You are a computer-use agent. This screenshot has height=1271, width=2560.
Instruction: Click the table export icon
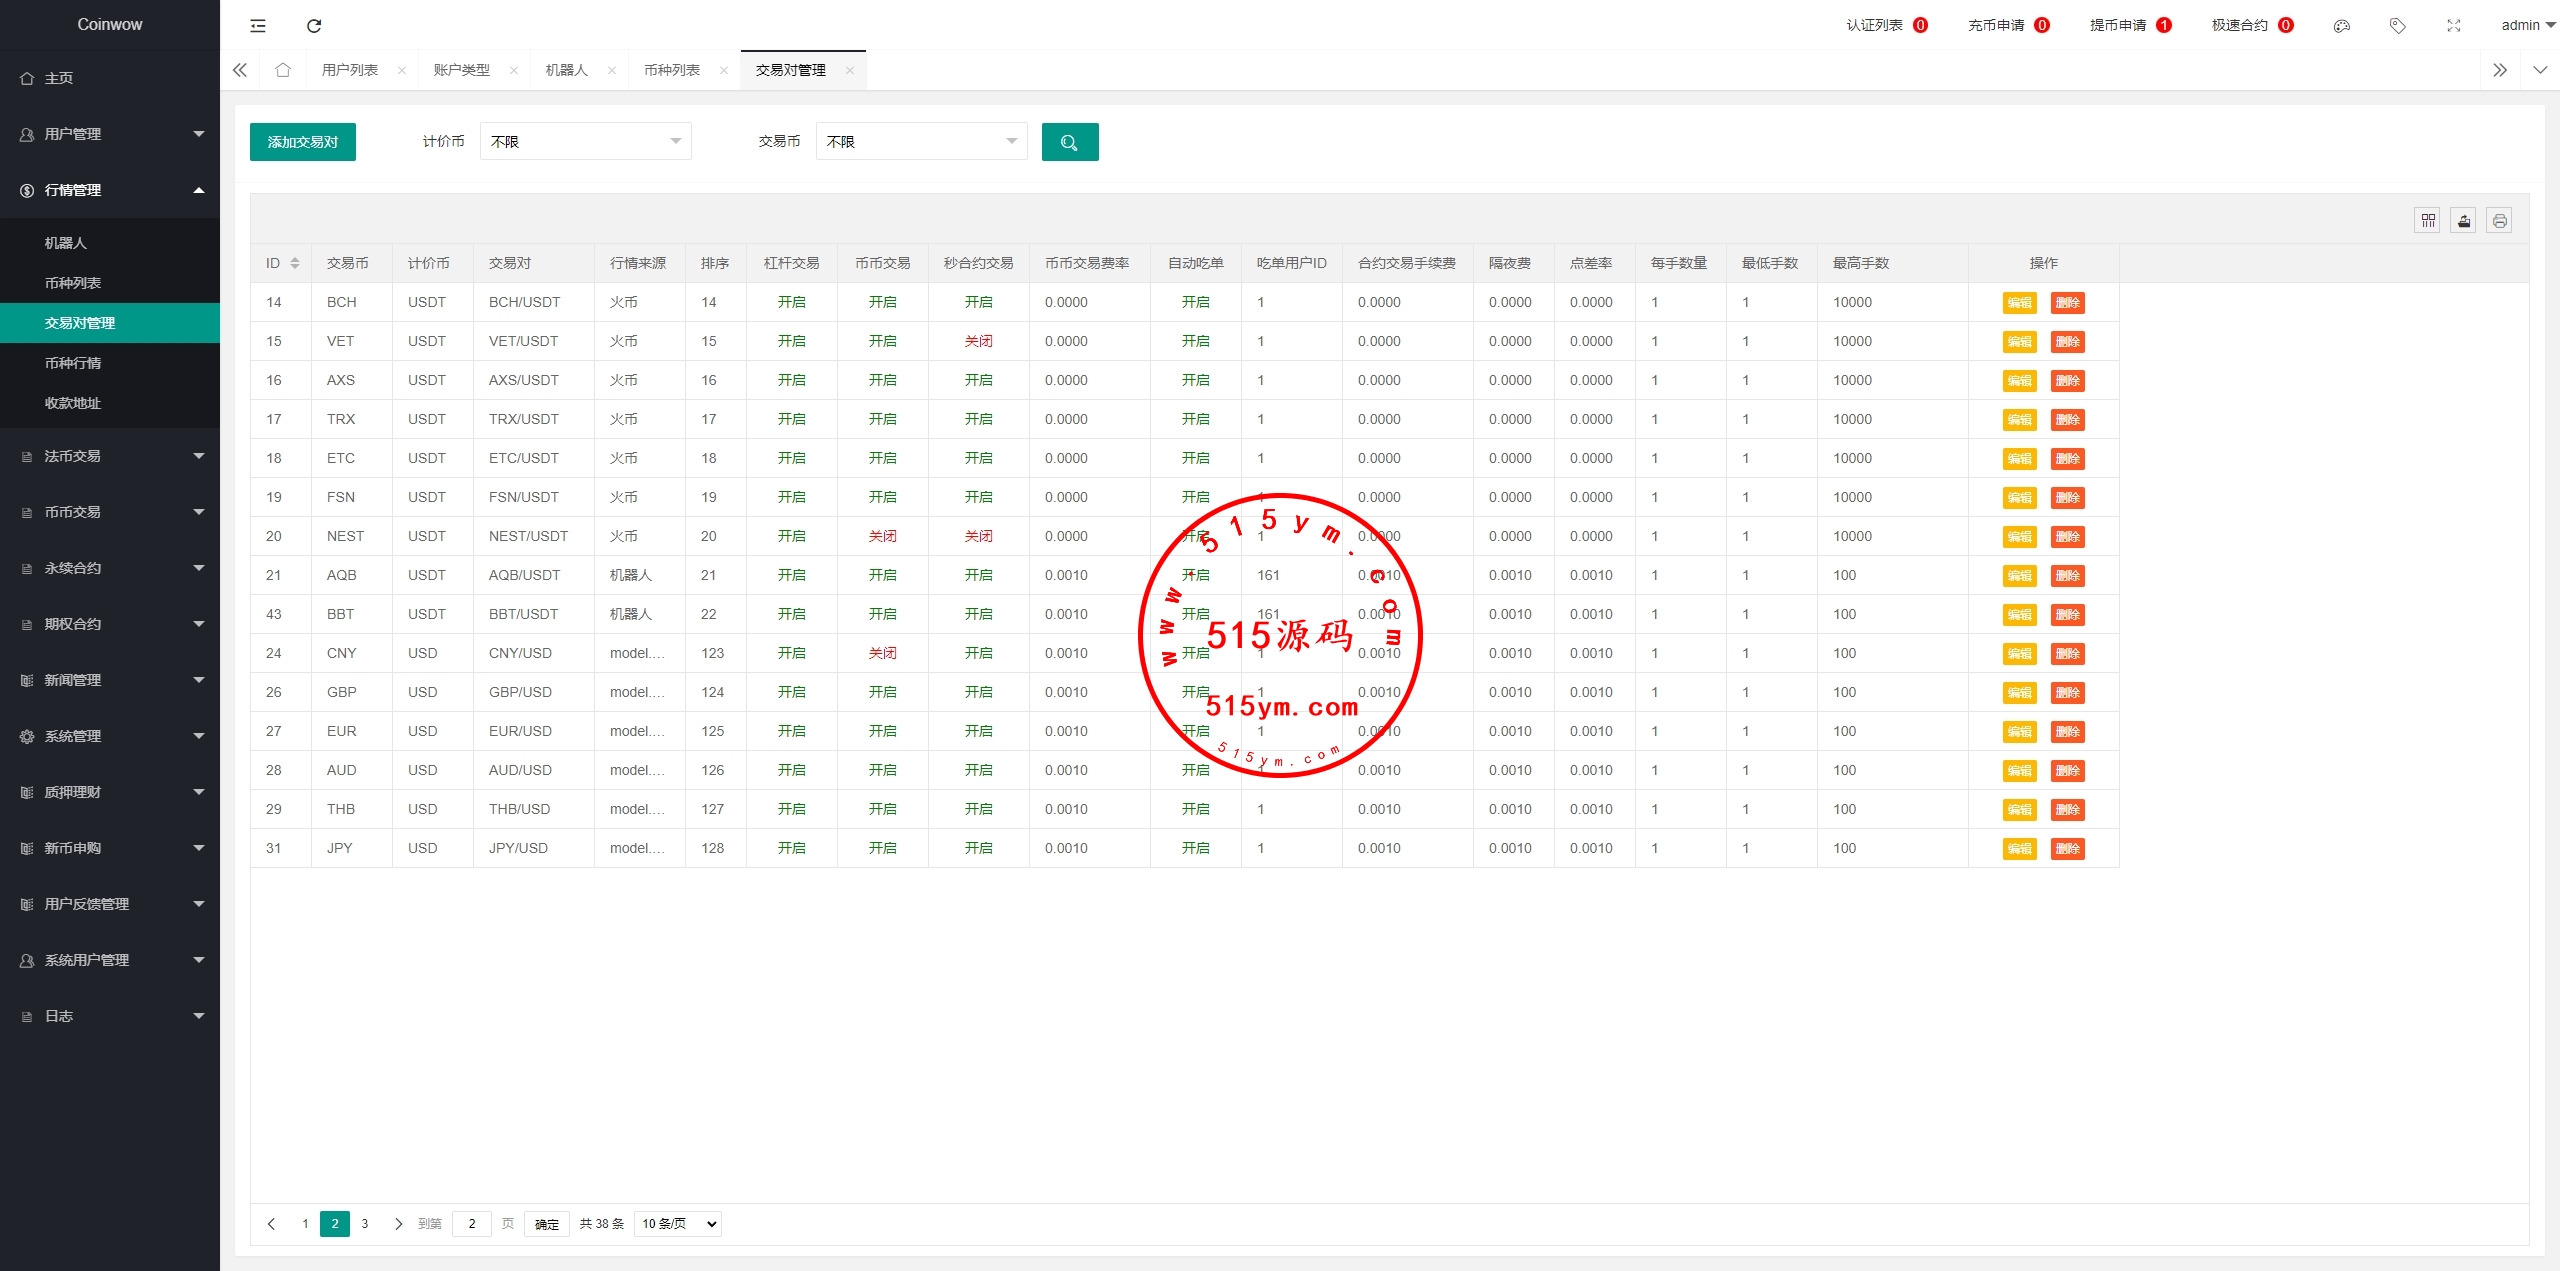2464,221
